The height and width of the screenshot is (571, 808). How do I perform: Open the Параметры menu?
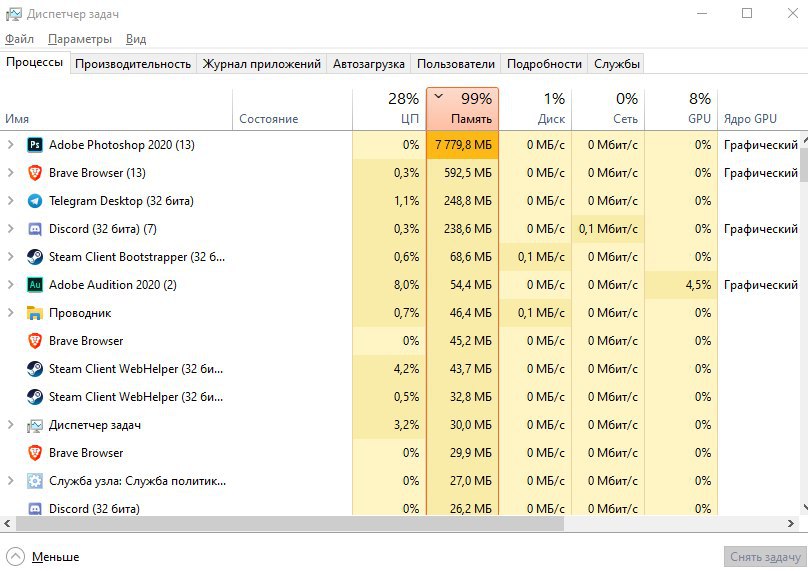coord(80,39)
